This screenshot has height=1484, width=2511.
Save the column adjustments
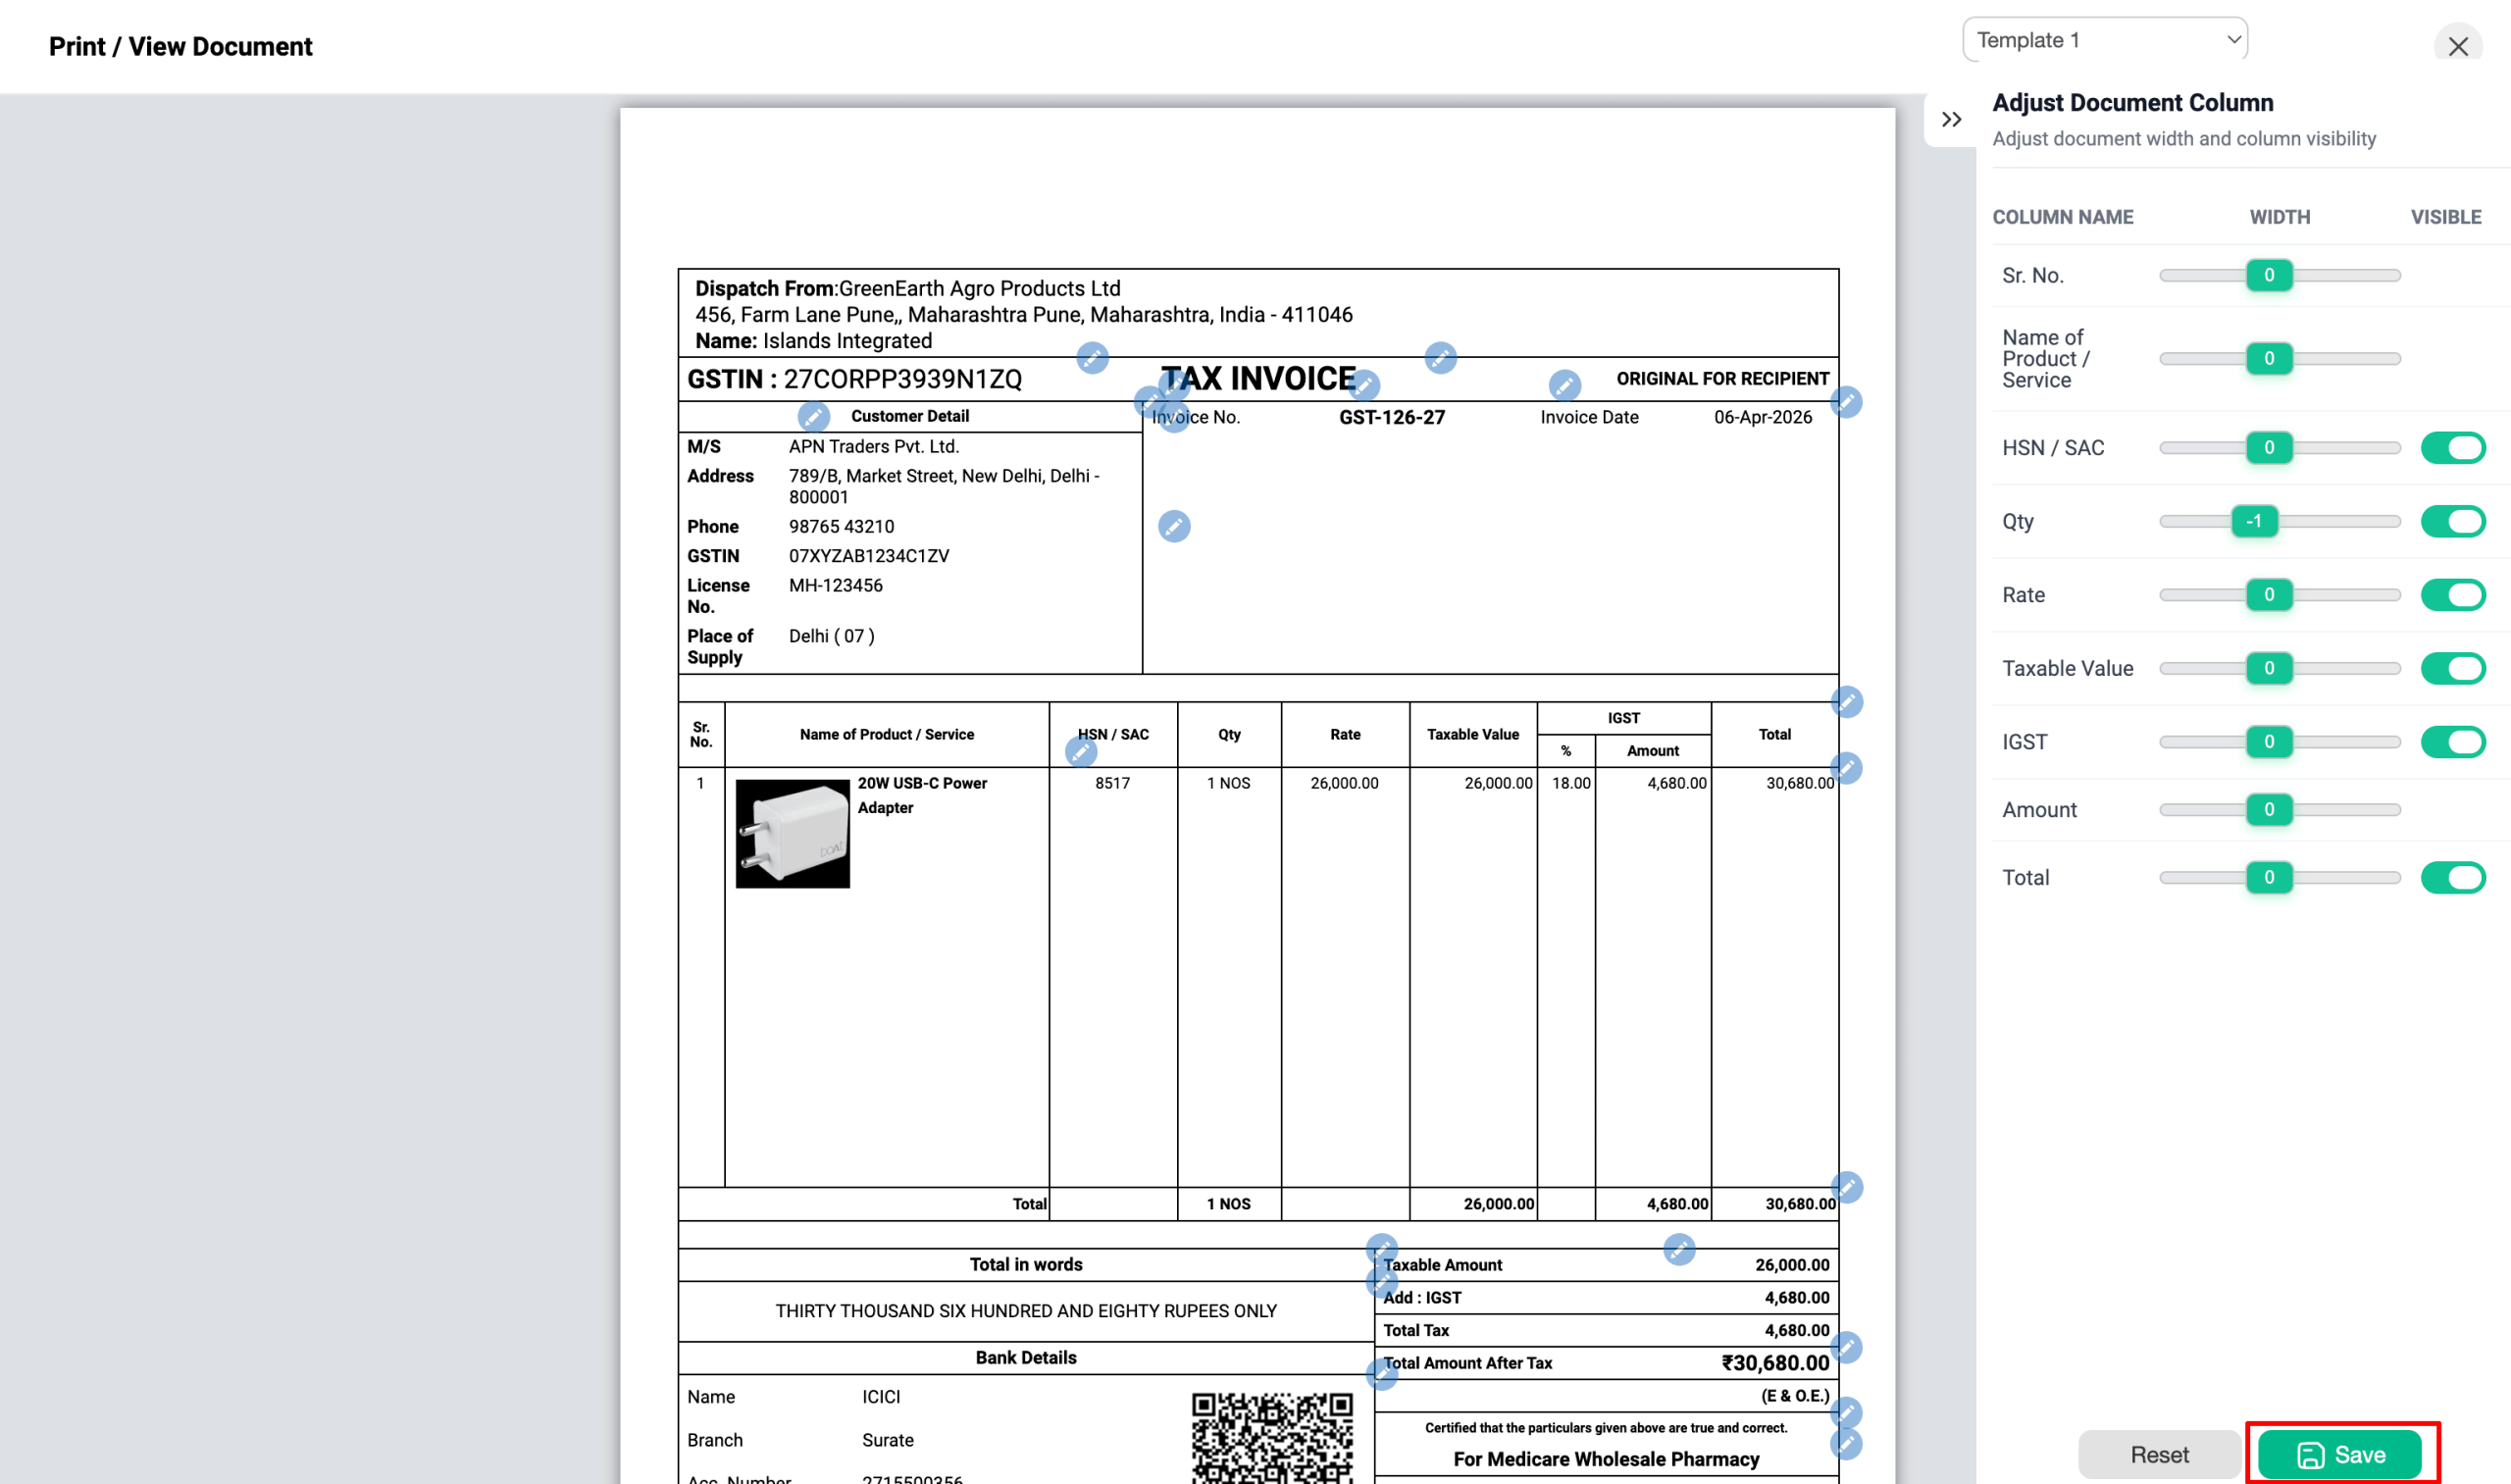tap(2340, 1454)
